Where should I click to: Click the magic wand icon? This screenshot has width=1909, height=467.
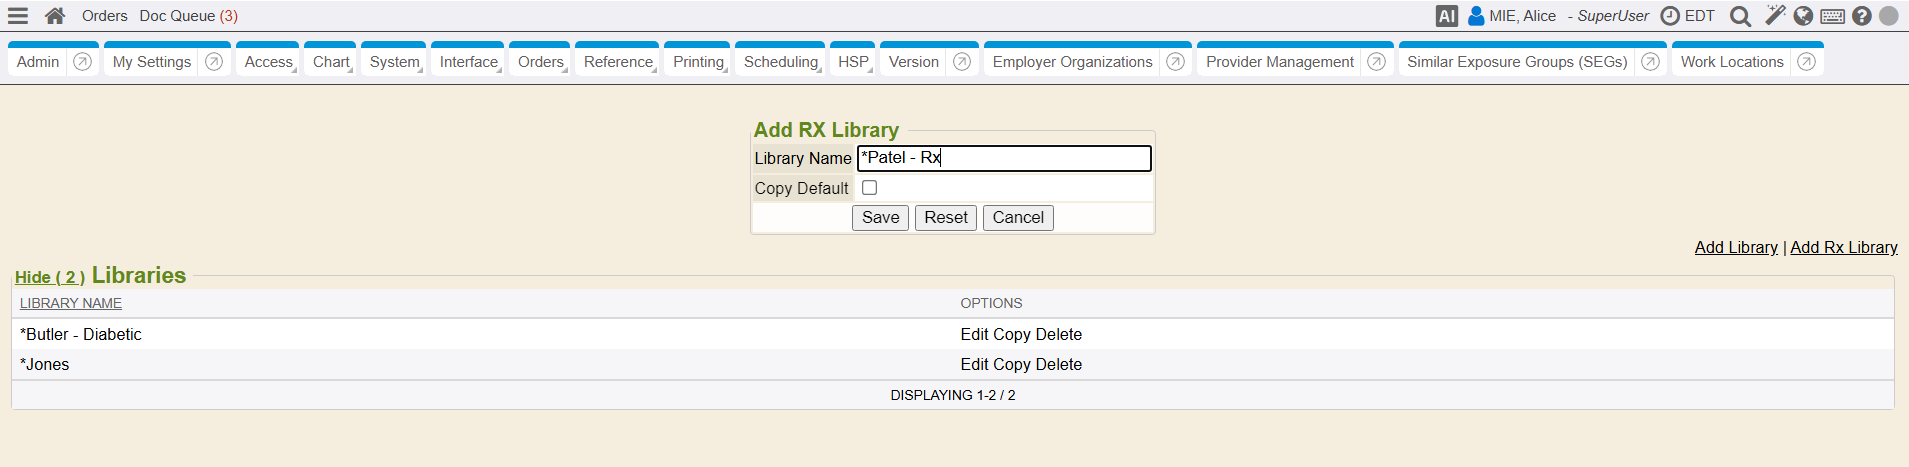[1774, 16]
